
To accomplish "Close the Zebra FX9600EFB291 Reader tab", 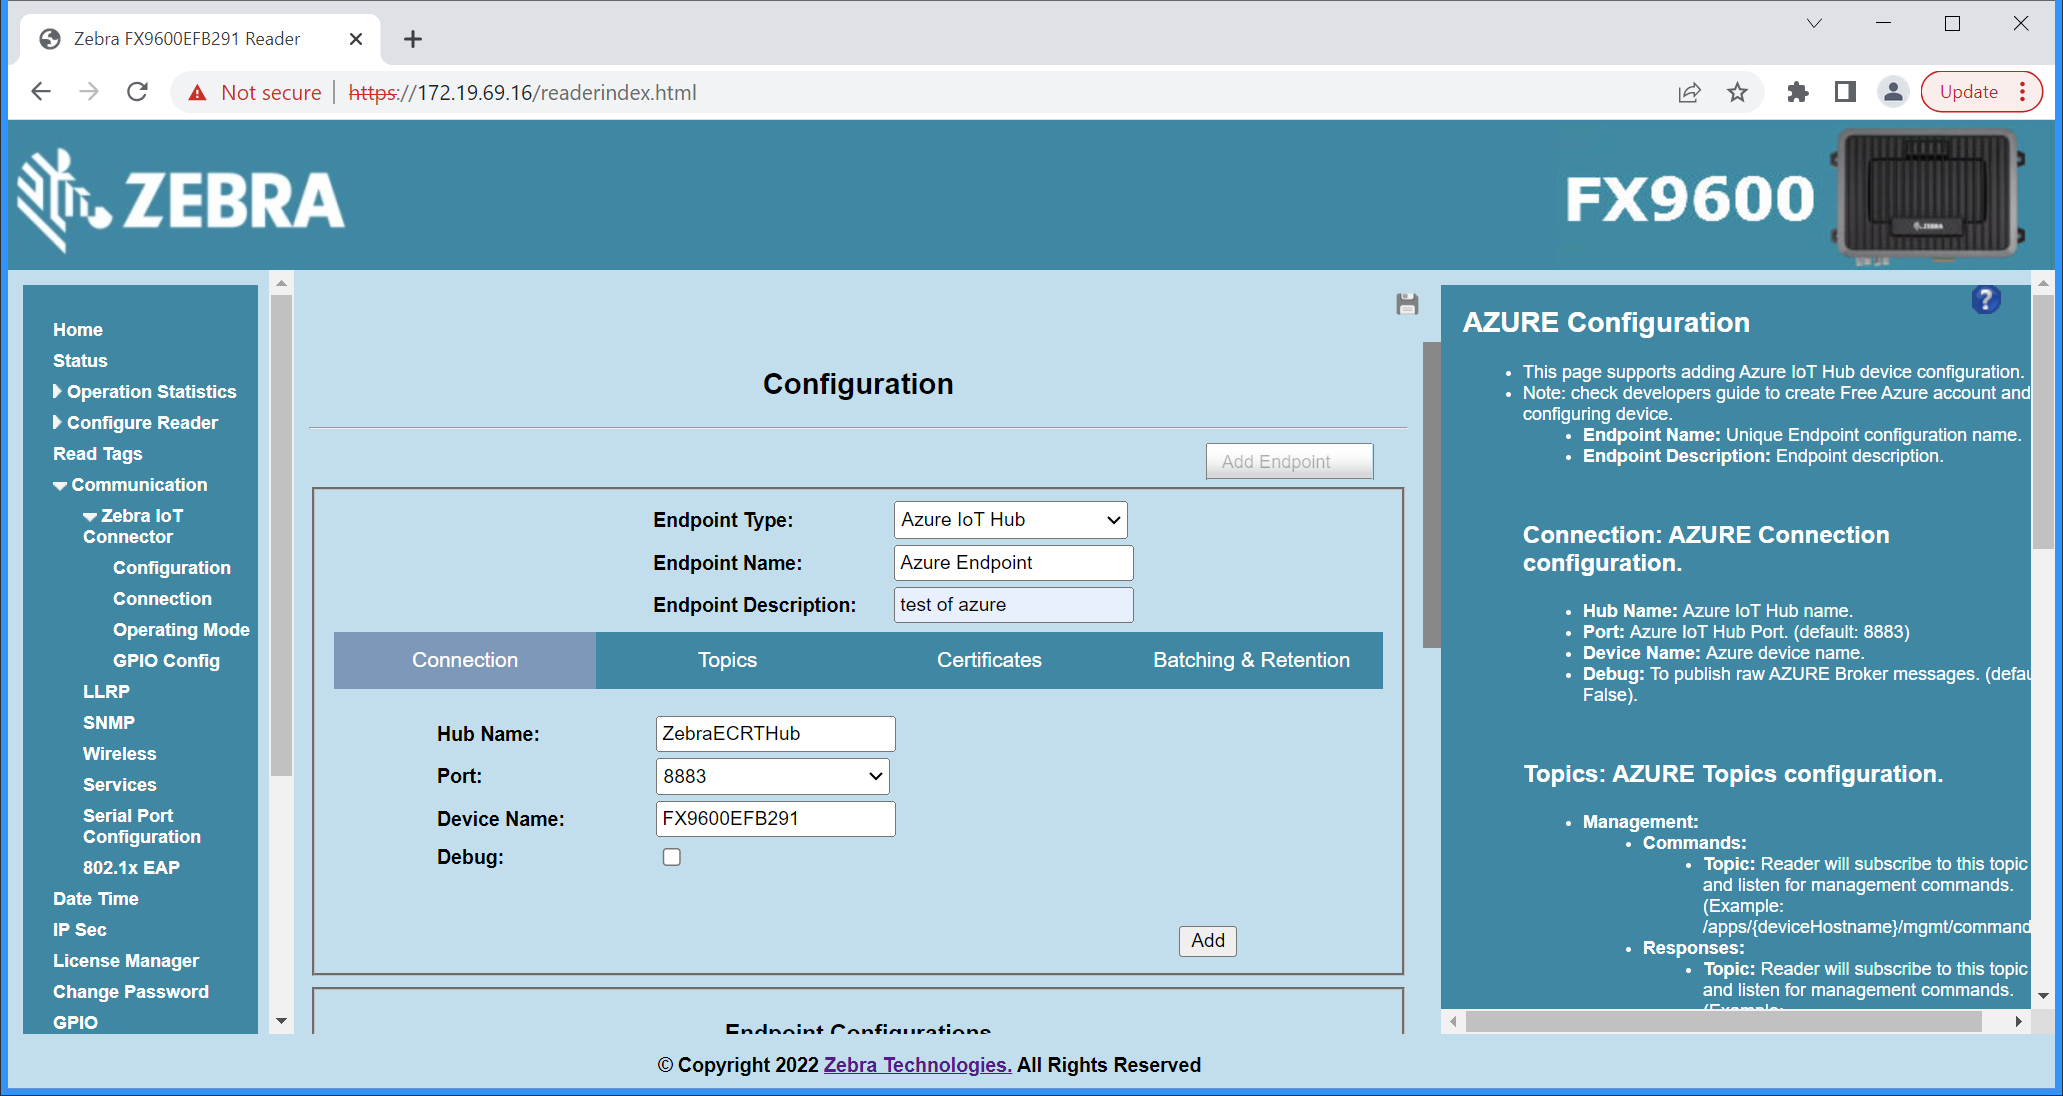I will 356,39.
